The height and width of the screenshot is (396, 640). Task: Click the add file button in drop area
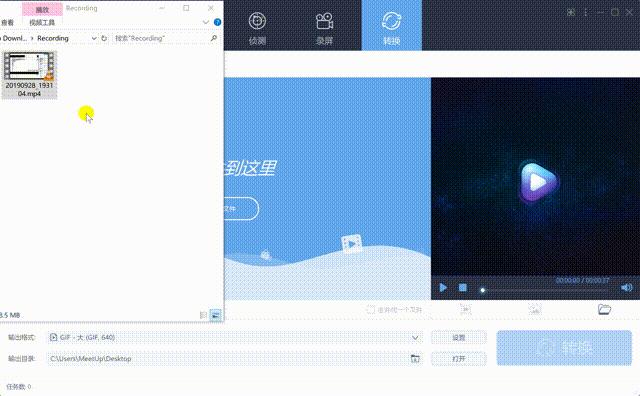(241, 209)
